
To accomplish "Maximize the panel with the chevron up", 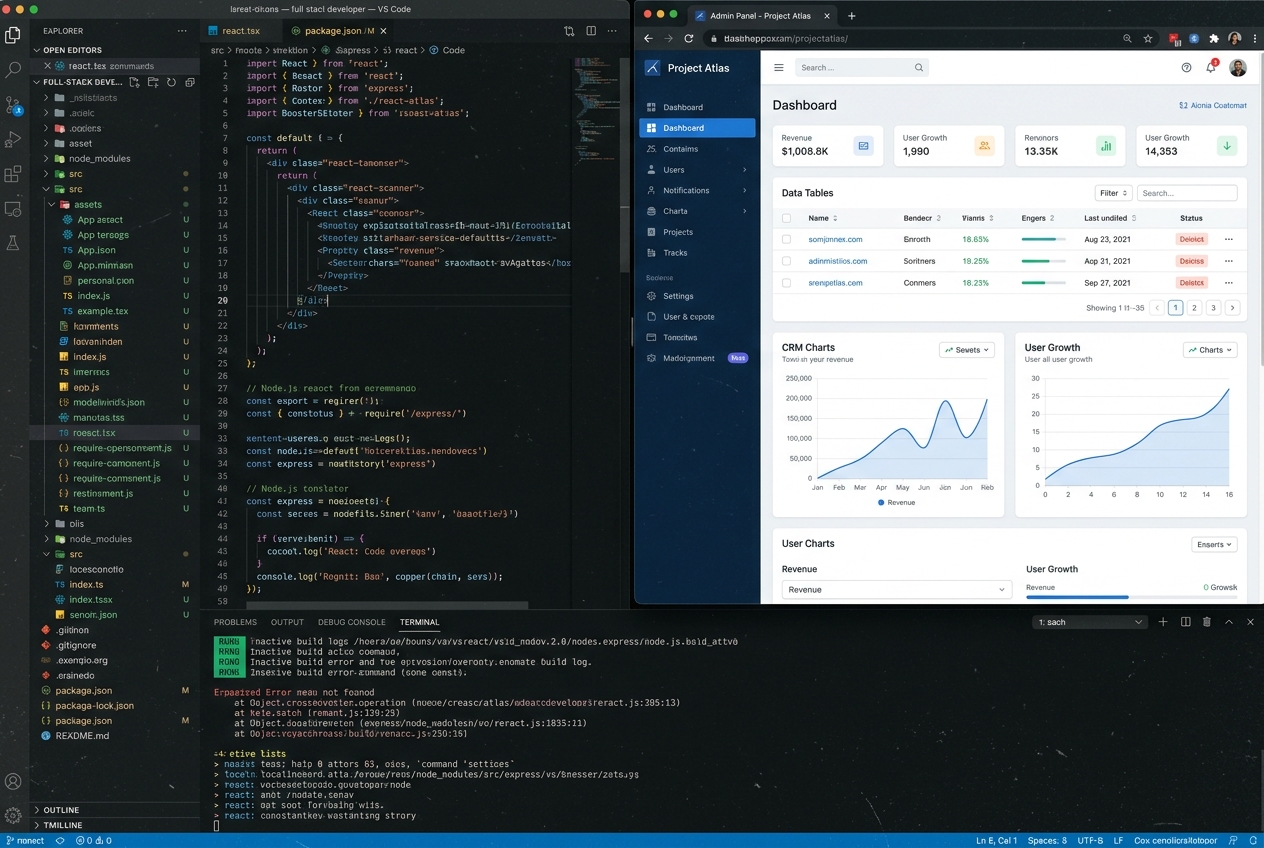I will click(x=1229, y=622).
